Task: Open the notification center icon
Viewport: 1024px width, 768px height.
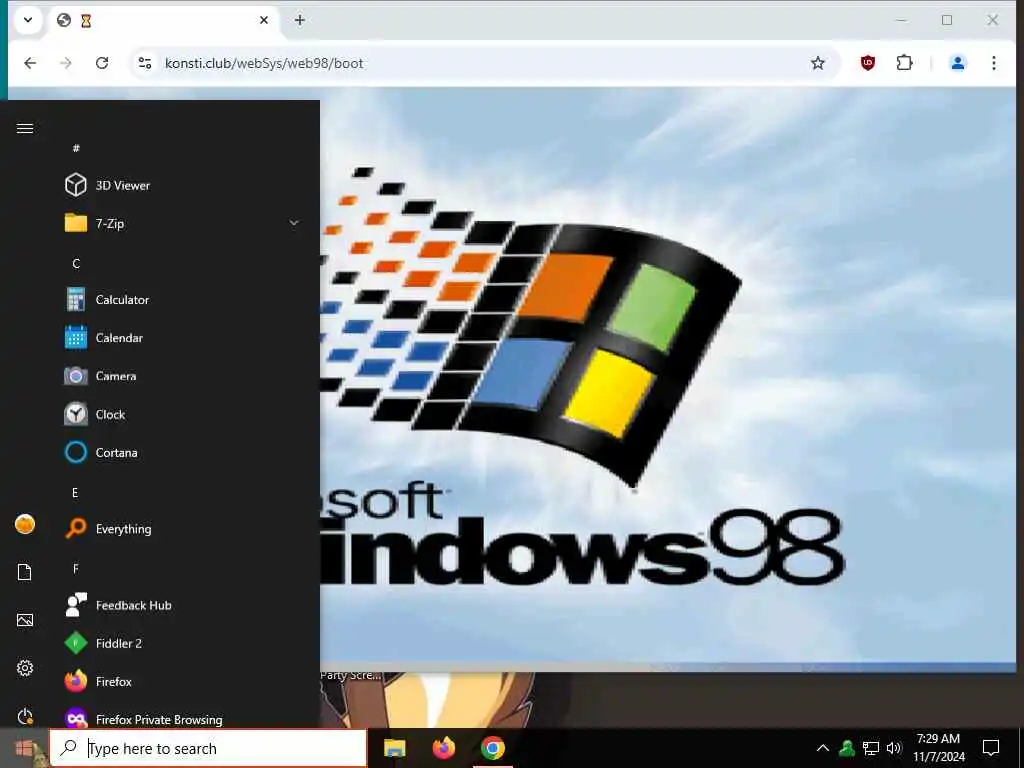Action: (991, 748)
